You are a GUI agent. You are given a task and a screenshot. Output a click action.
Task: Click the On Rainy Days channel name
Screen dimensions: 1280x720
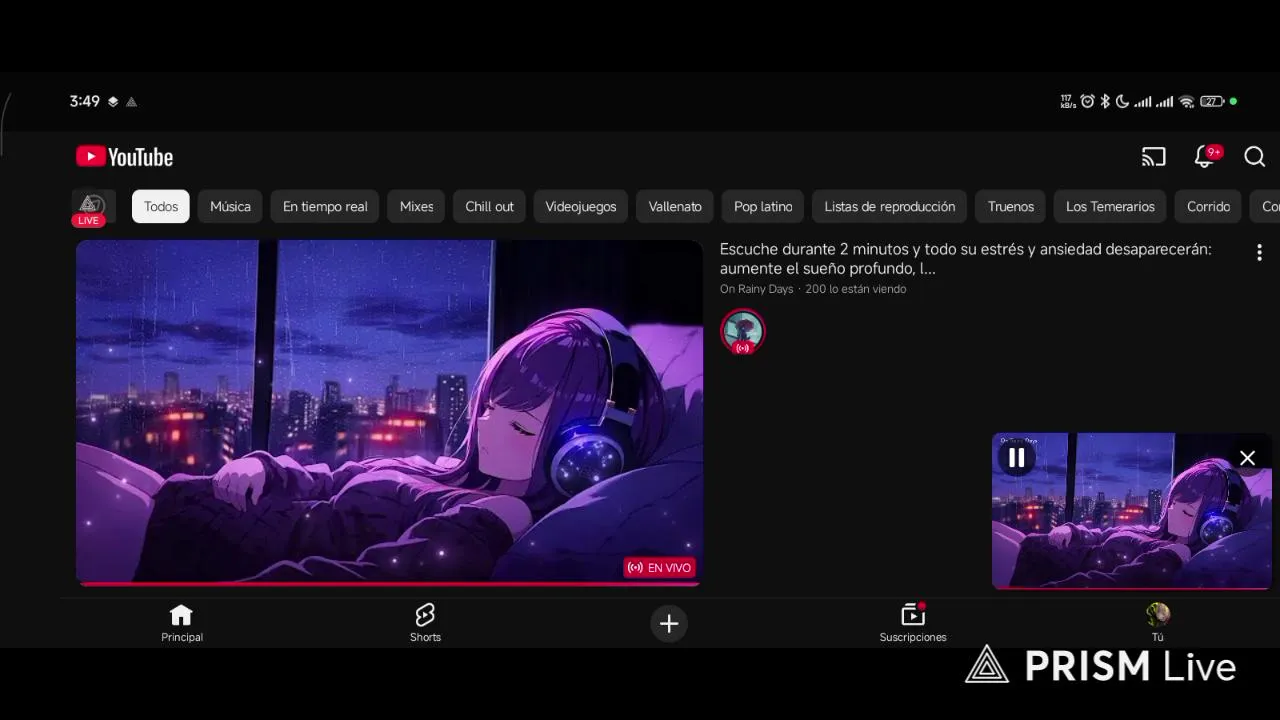(756, 289)
